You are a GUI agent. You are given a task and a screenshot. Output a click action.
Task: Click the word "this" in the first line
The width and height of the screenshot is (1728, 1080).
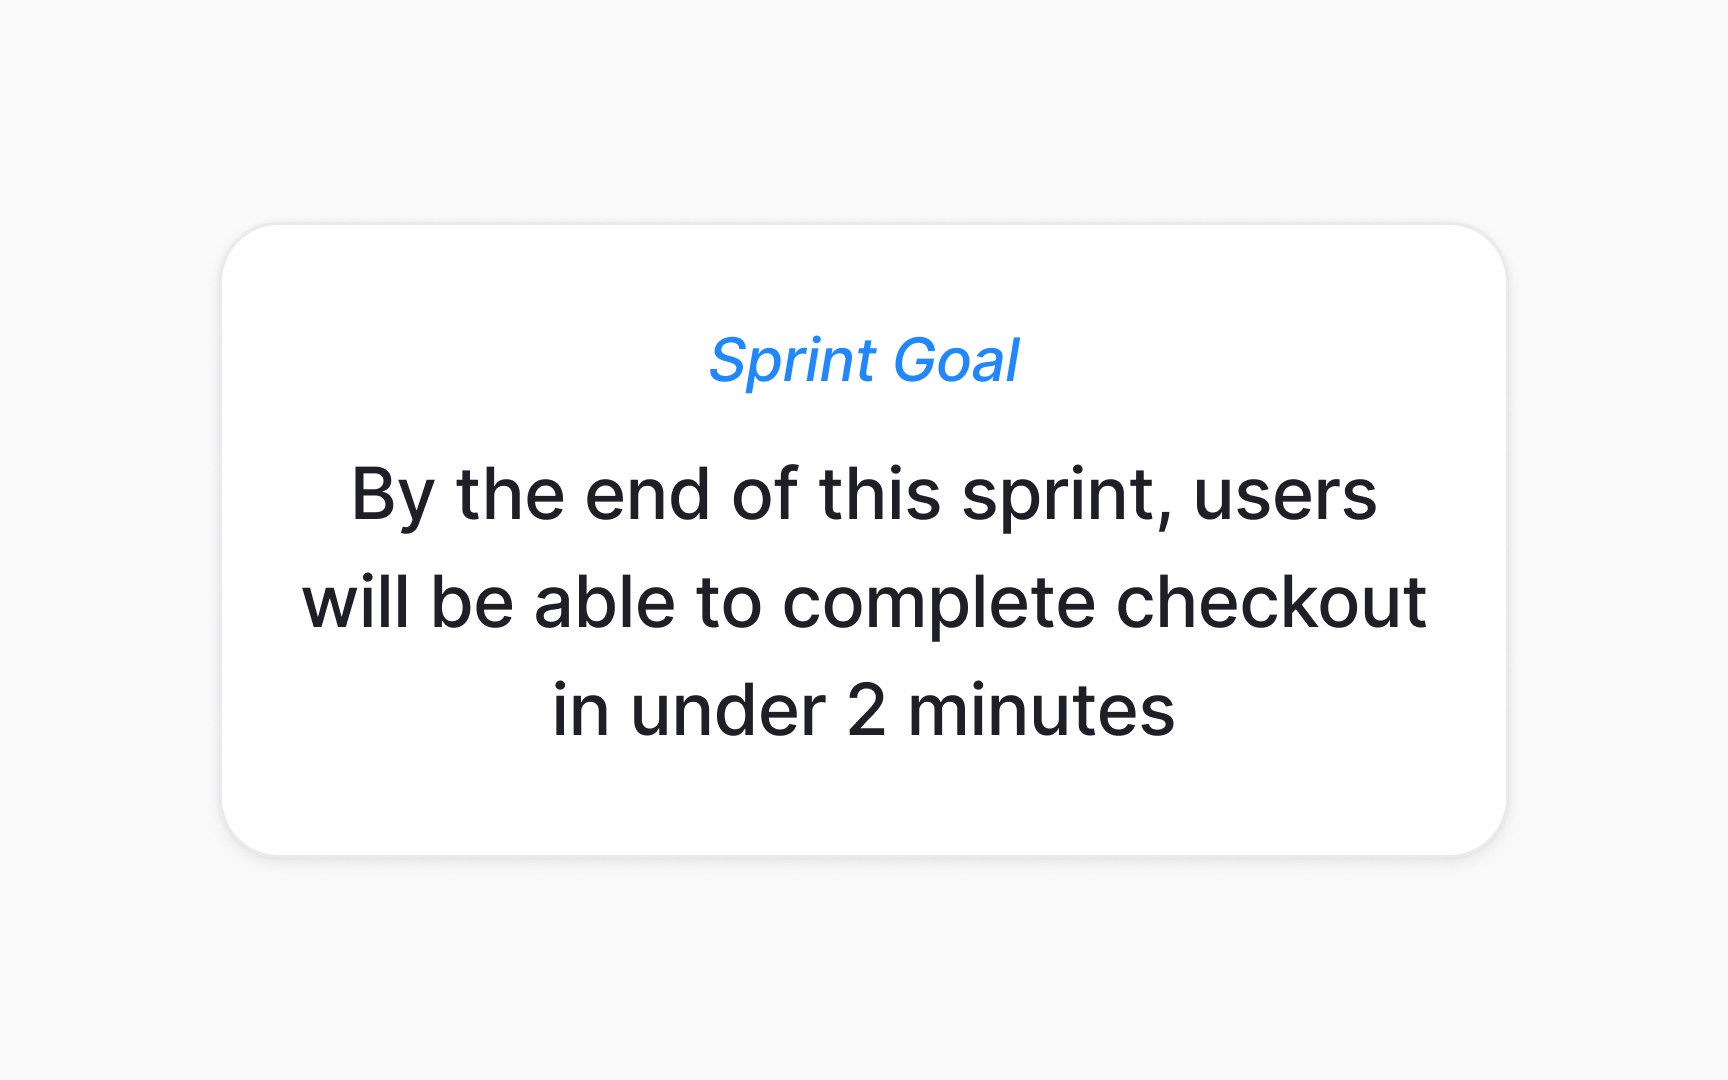880,494
